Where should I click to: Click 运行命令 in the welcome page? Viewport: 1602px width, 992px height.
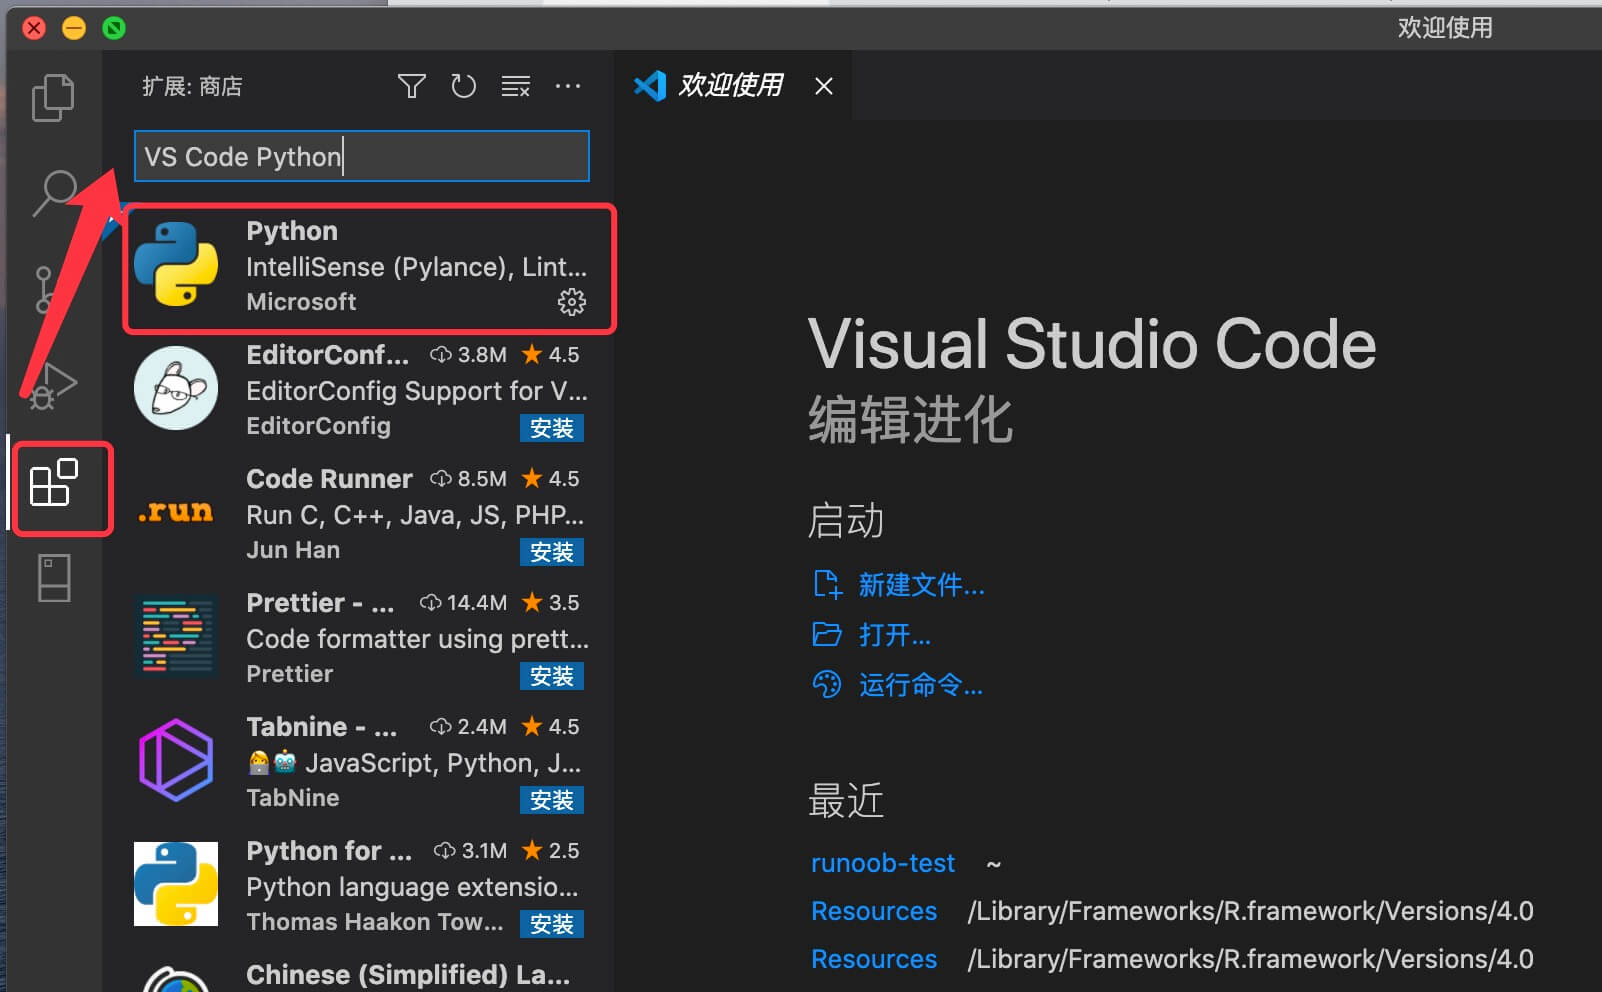pyautogui.click(x=919, y=685)
